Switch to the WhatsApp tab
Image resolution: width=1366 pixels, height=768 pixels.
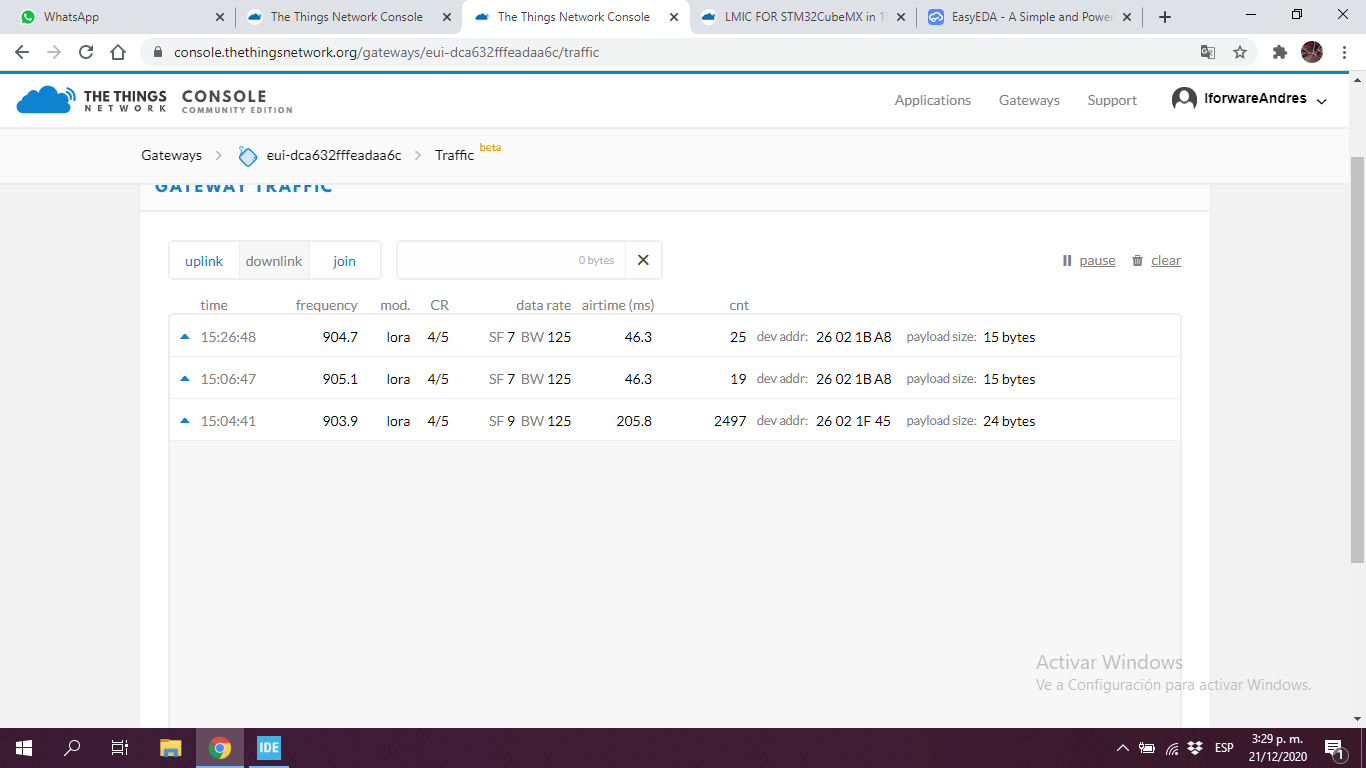(122, 17)
